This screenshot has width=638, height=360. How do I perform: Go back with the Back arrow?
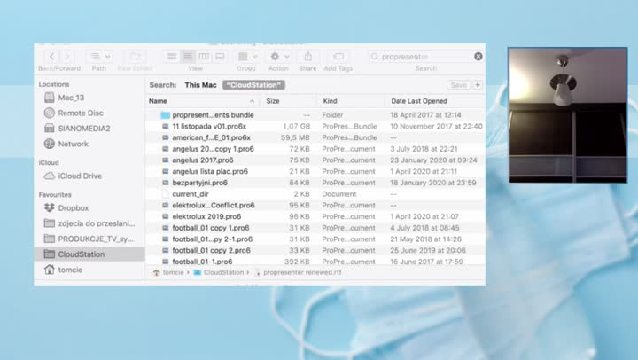coord(52,56)
